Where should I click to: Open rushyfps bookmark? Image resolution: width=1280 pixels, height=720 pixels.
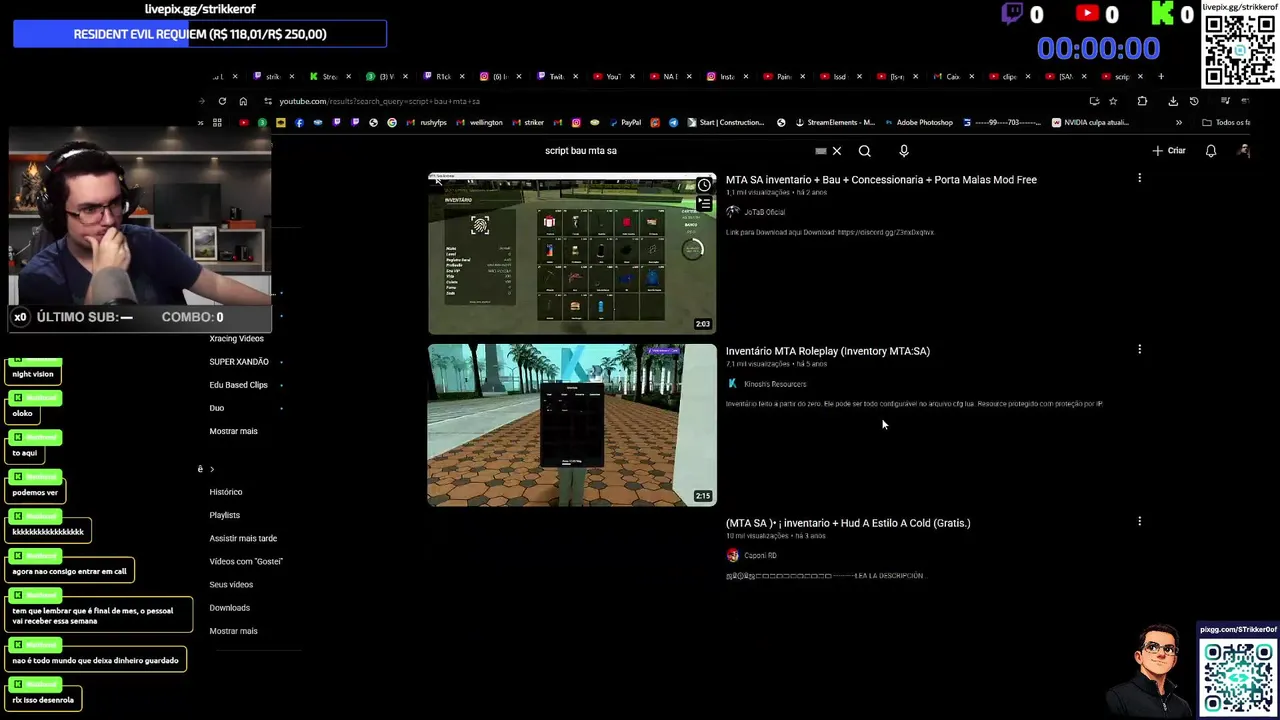(x=427, y=123)
